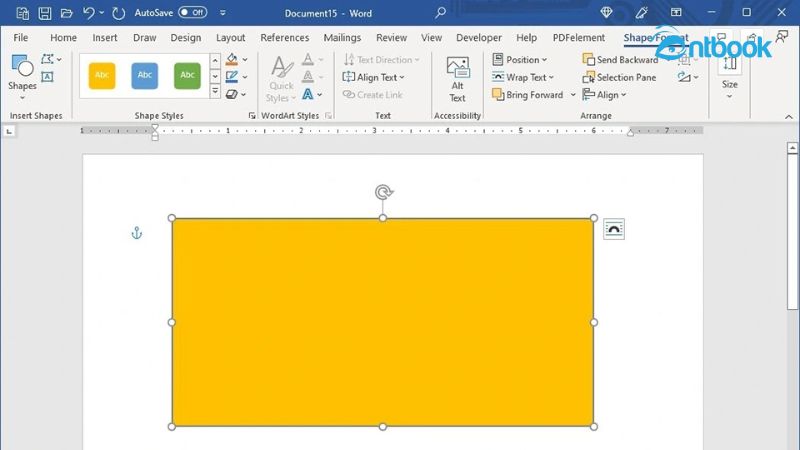The width and height of the screenshot is (800, 450).
Task: Click the rotation handle above the rectangle
Action: [x=382, y=192]
